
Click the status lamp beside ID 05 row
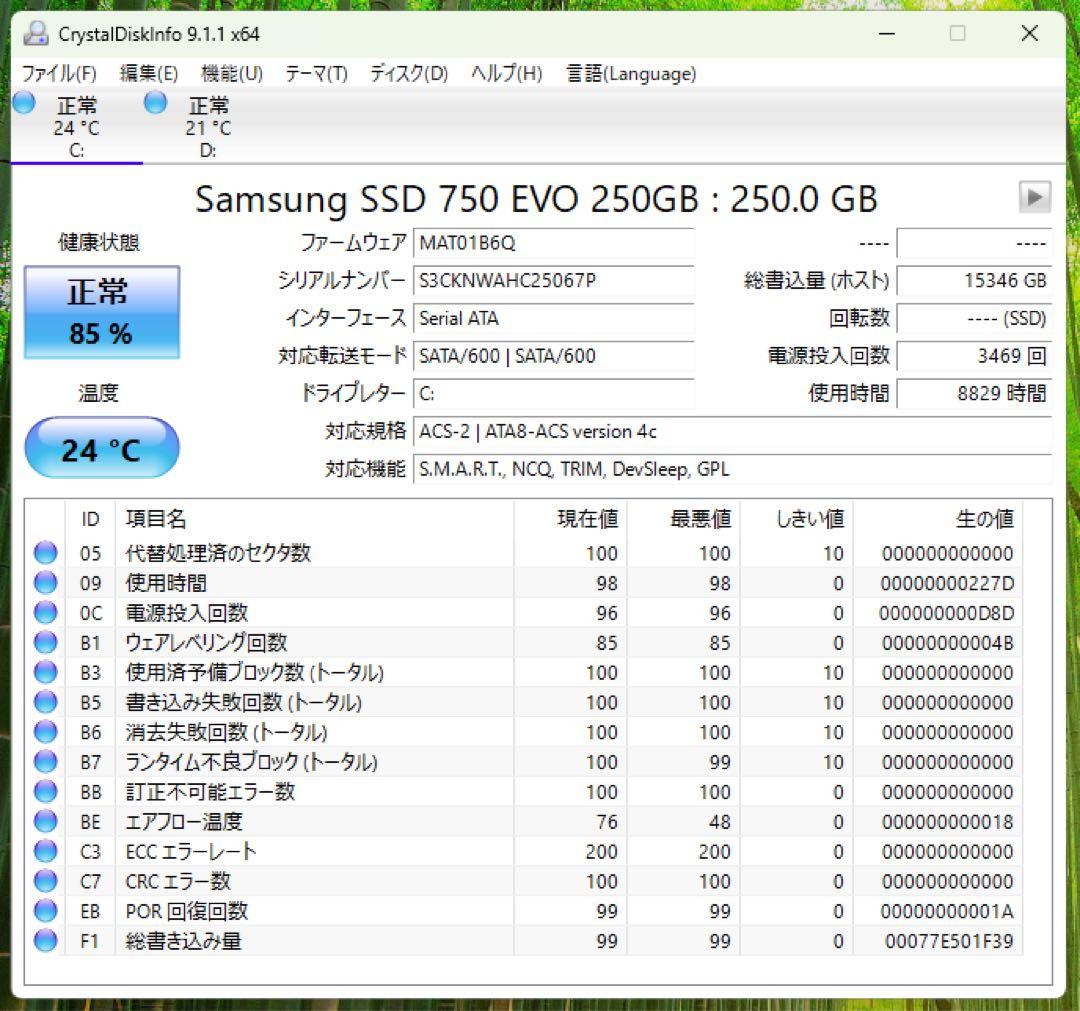pos(44,553)
